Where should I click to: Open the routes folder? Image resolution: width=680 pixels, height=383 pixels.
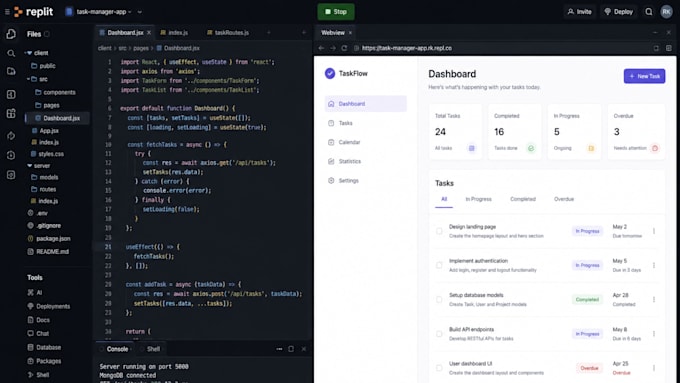[x=43, y=189]
